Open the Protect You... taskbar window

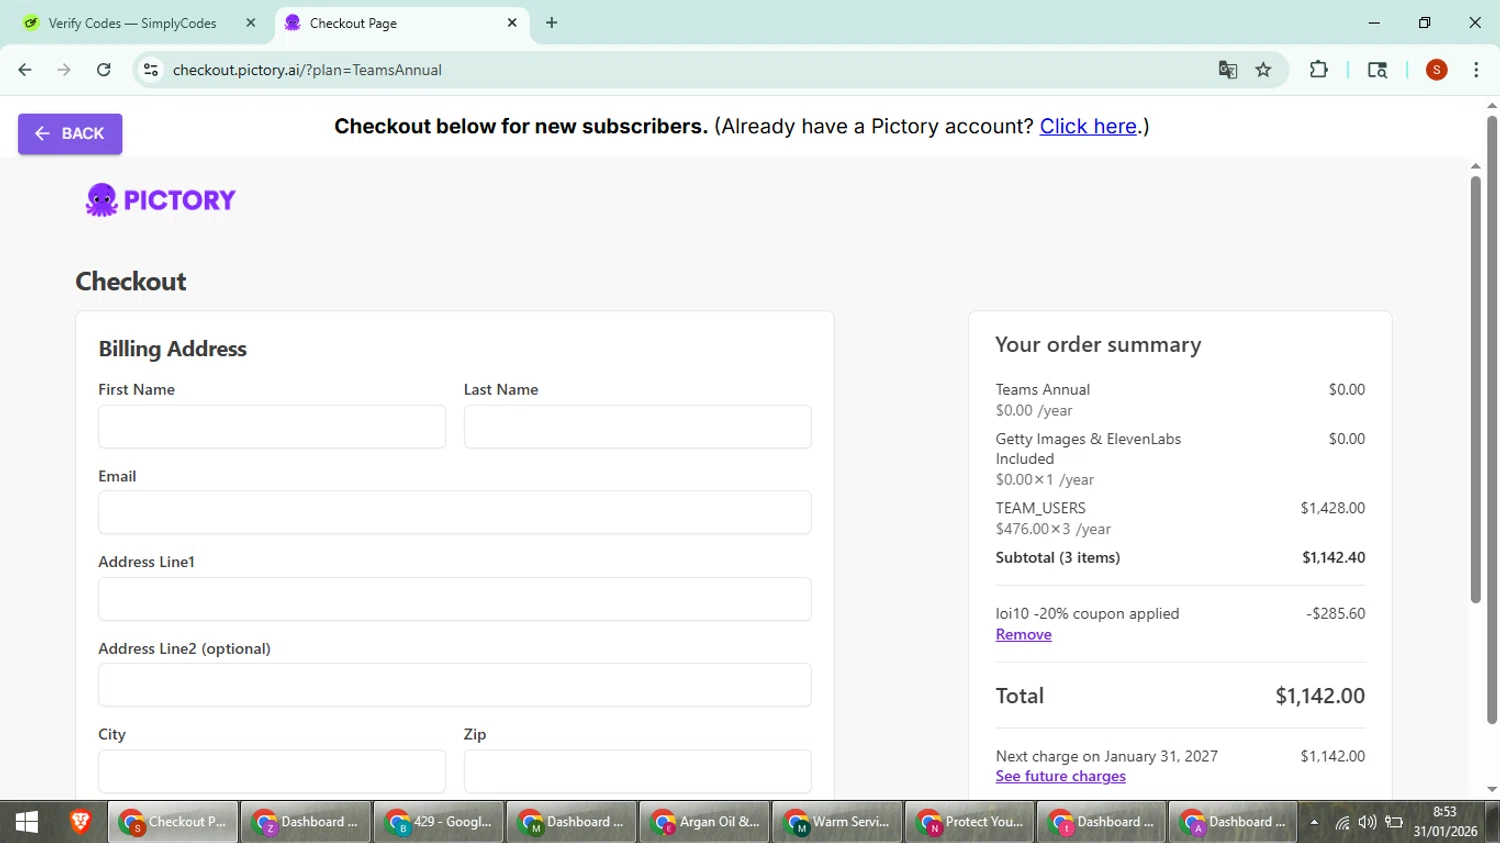click(x=970, y=822)
